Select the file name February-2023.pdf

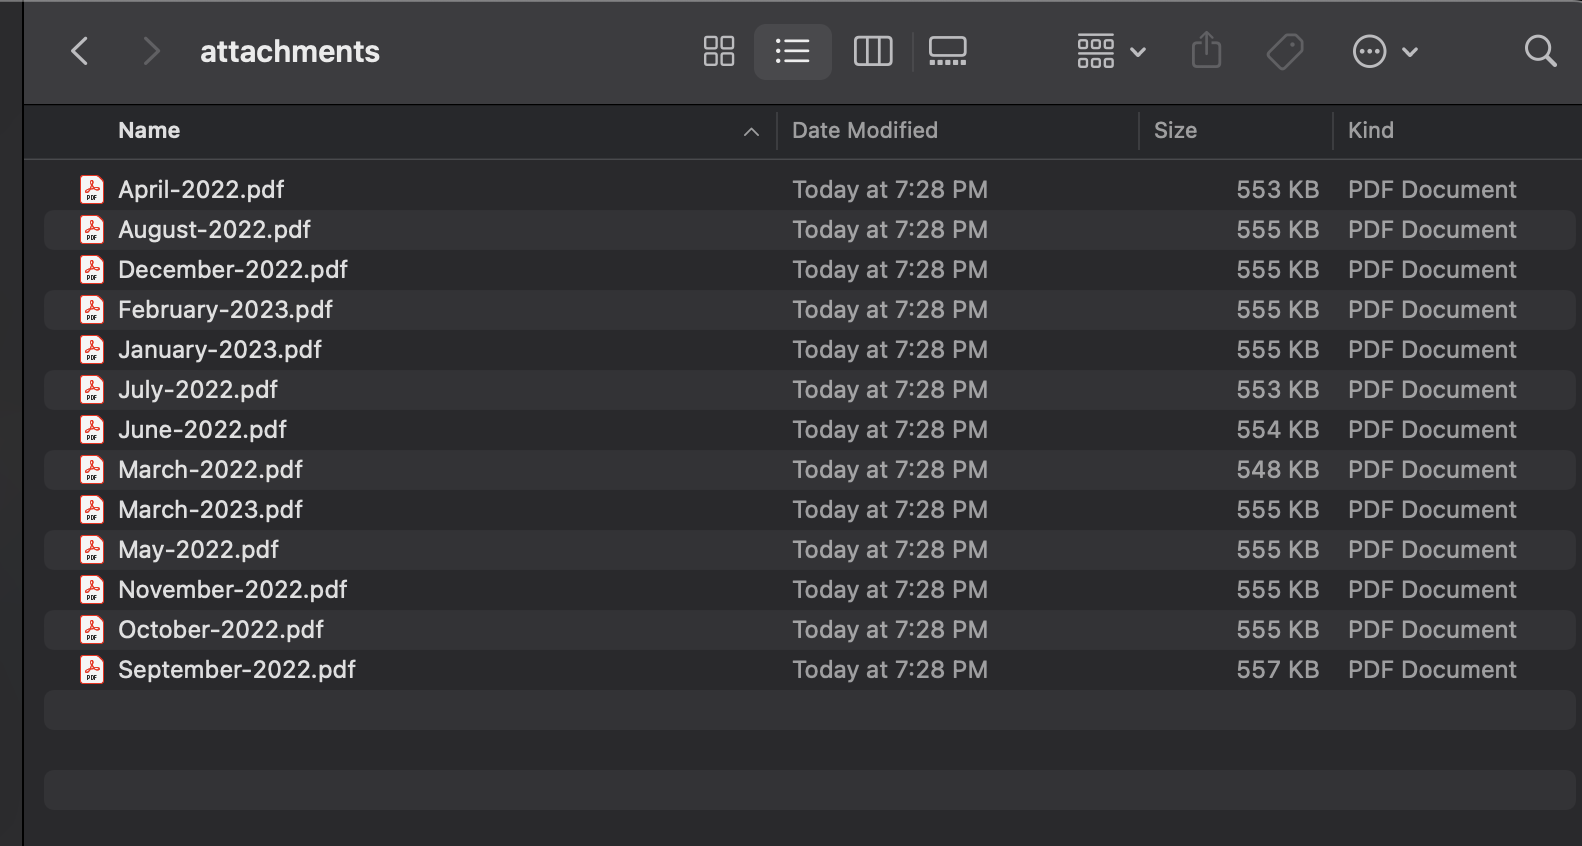225,310
